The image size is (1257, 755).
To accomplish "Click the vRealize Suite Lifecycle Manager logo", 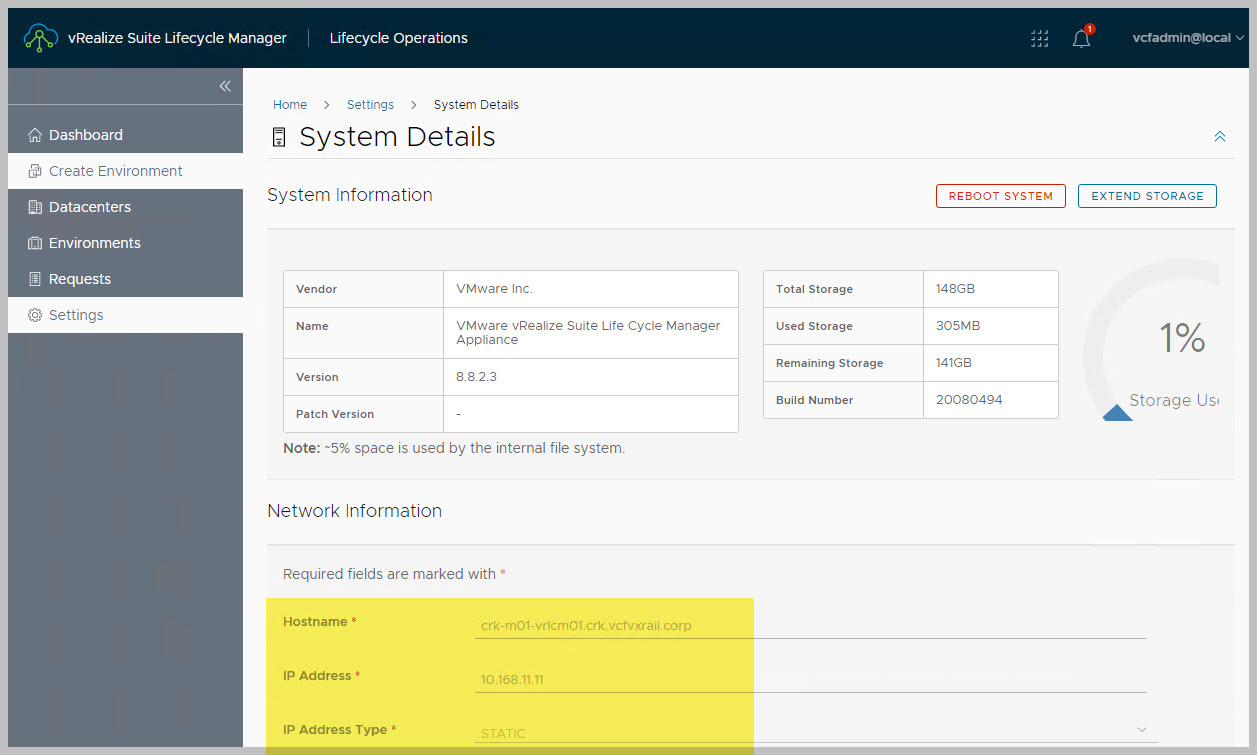I will coord(41,38).
